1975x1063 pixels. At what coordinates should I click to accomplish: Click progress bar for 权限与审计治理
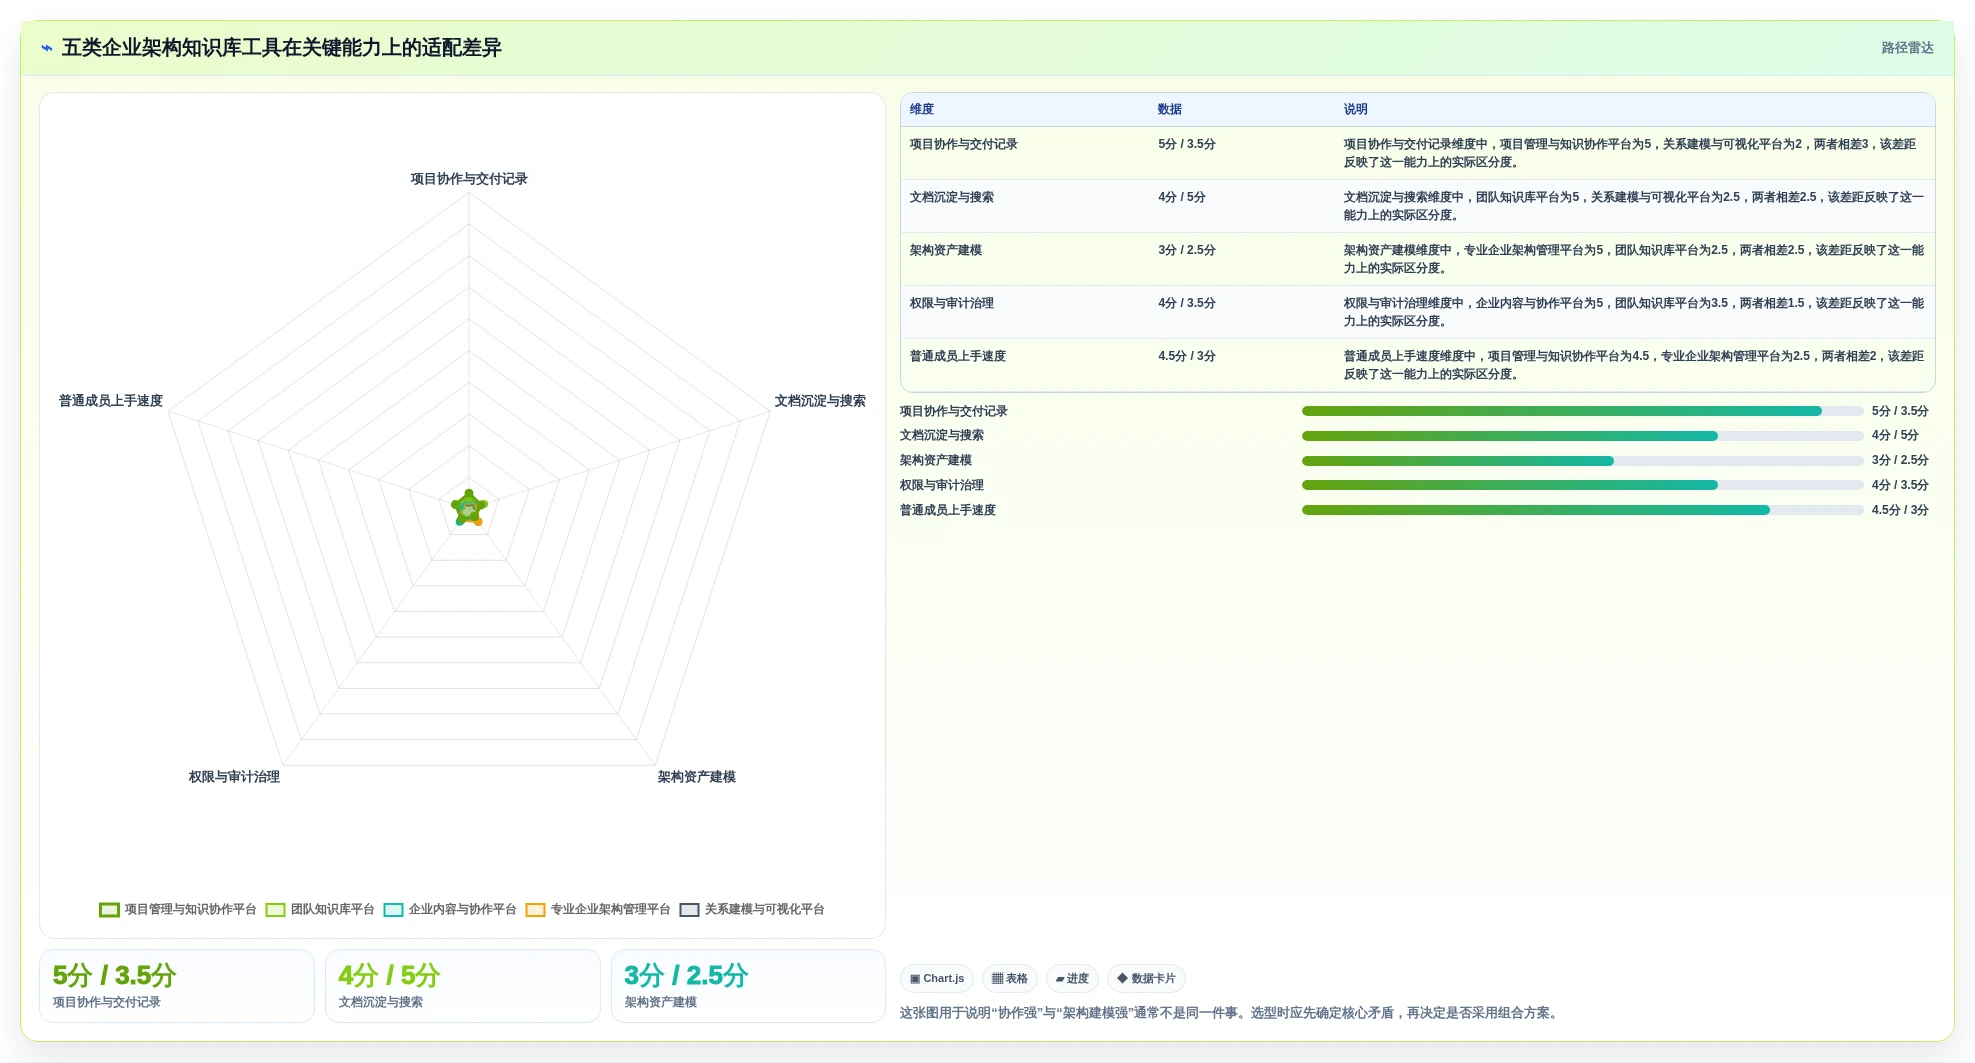pyautogui.click(x=1582, y=485)
